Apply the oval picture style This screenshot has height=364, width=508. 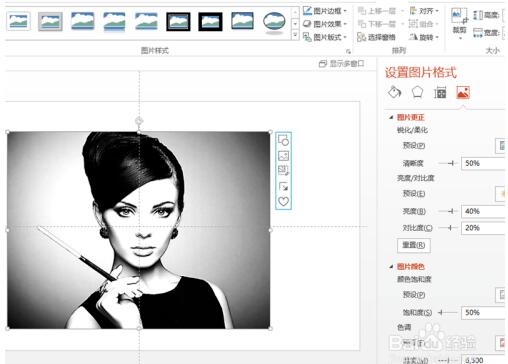274,22
